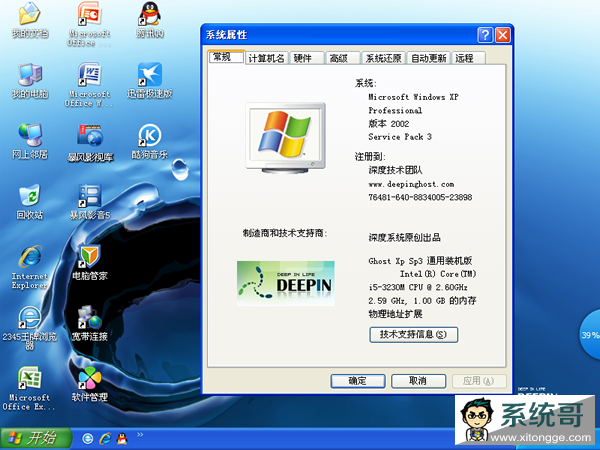Viewport: 600px width, 450px height.
Task: Switch to the 计算机名 tab
Action: point(266,58)
